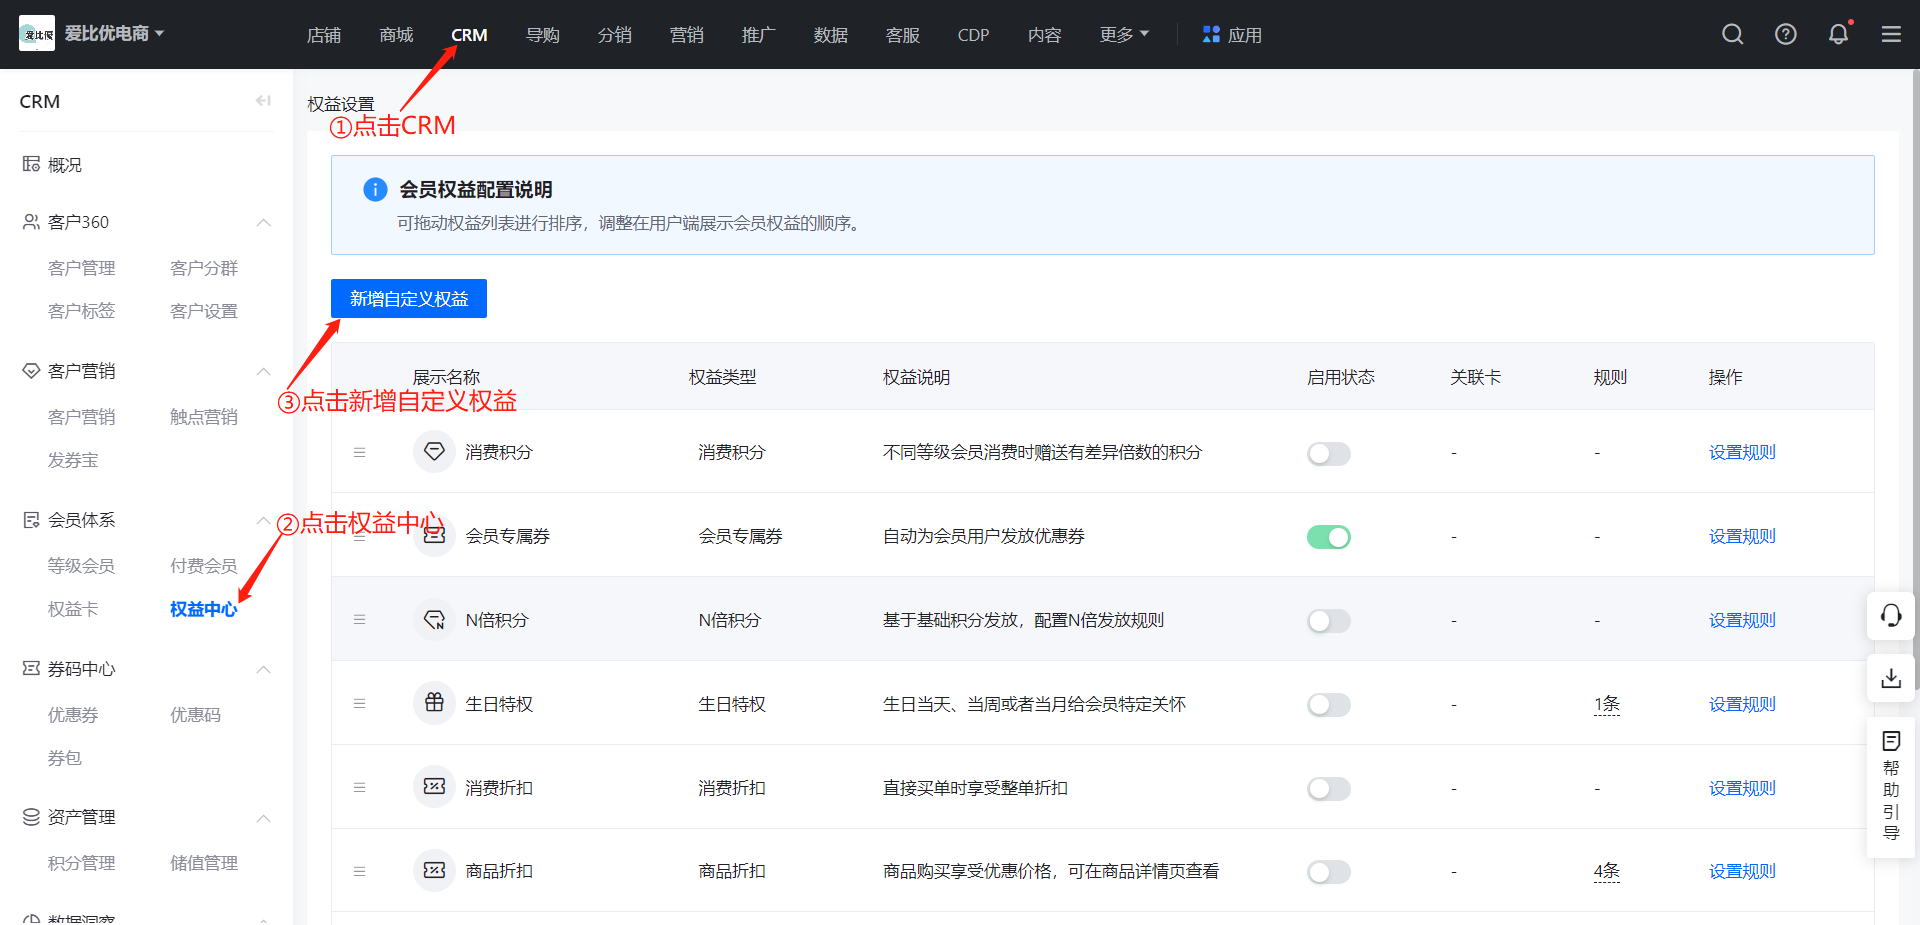Click the 客户360 person icon
This screenshot has height=925, width=1920.
(31, 221)
